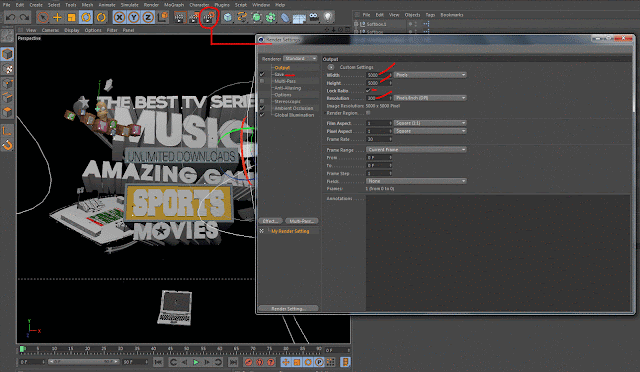This screenshot has height=372, width=640.
Task: Open the MoGraph menu
Action: (x=174, y=5)
